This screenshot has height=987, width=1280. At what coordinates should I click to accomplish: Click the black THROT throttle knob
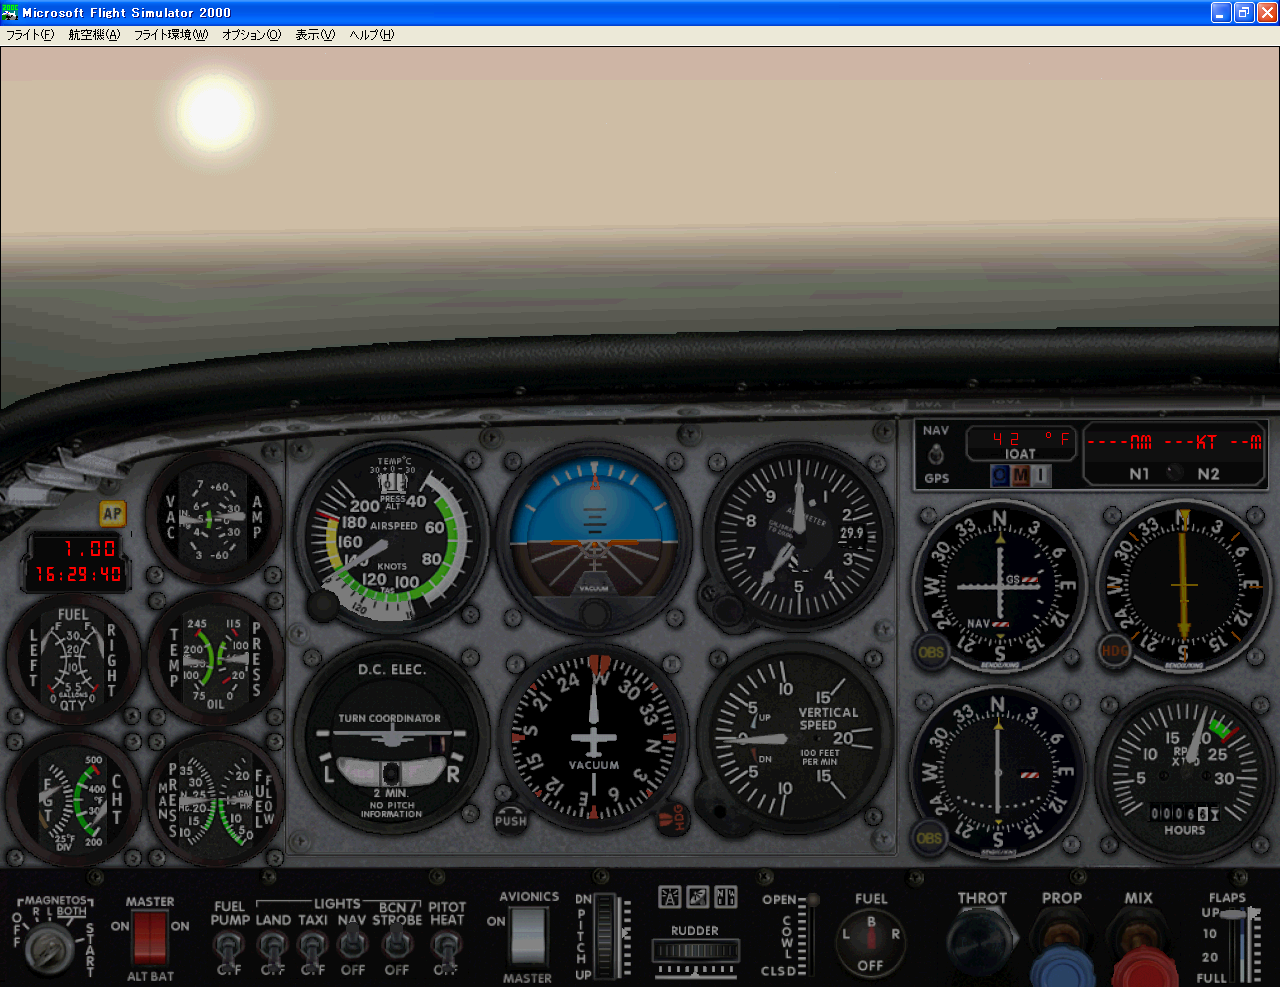click(x=982, y=942)
